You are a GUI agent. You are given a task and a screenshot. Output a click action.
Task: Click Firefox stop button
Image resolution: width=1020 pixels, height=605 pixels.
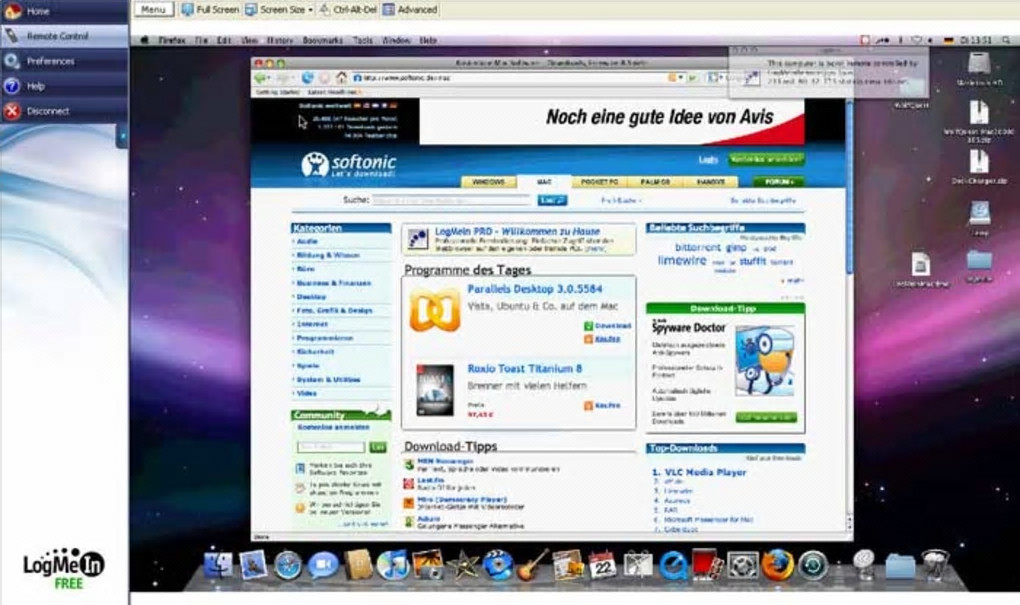(x=325, y=78)
